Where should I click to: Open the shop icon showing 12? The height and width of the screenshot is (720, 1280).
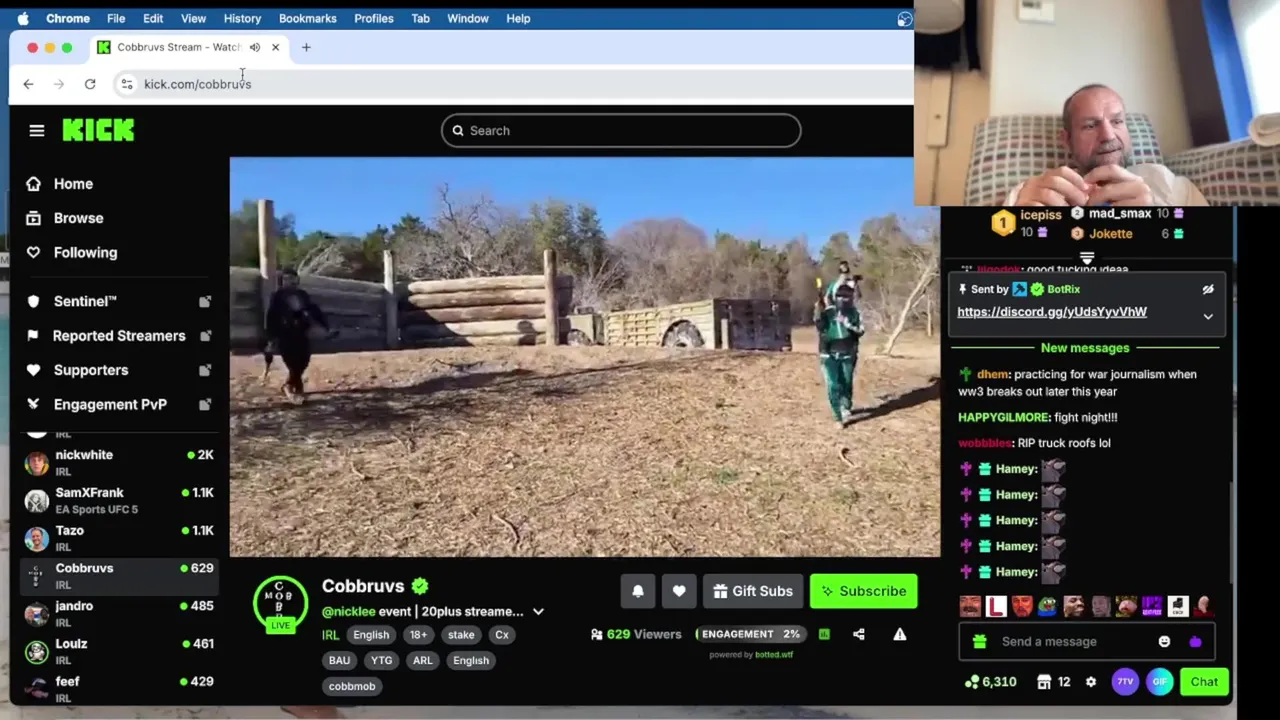click(x=1044, y=682)
